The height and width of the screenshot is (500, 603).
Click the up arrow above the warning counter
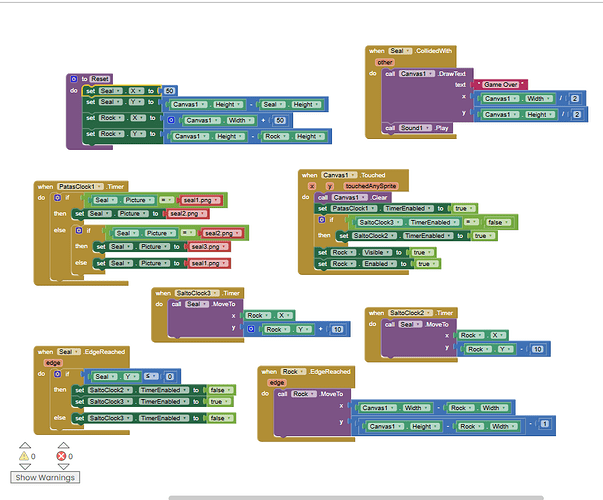pyautogui.click(x=23, y=445)
